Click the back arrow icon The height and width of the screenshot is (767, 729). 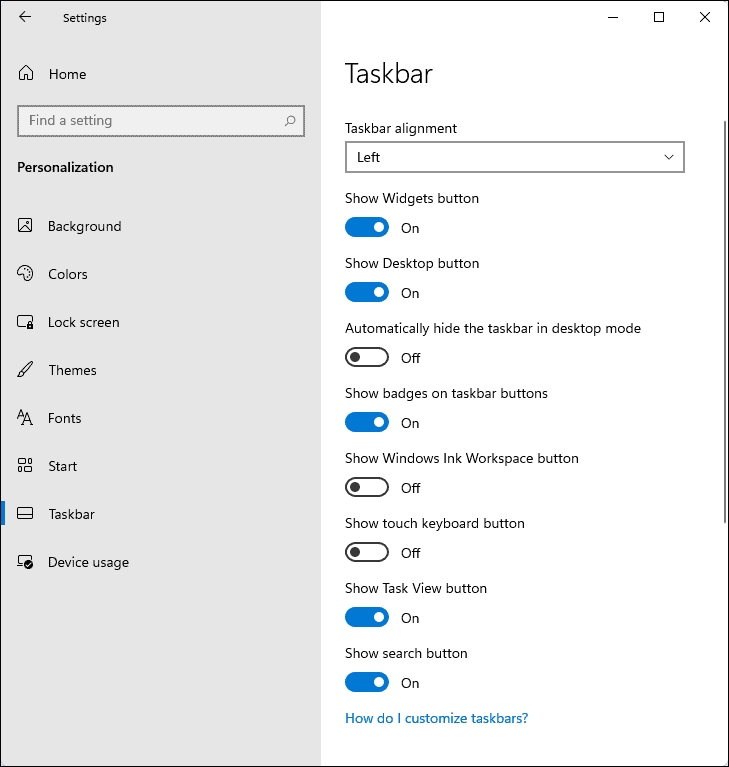click(25, 17)
